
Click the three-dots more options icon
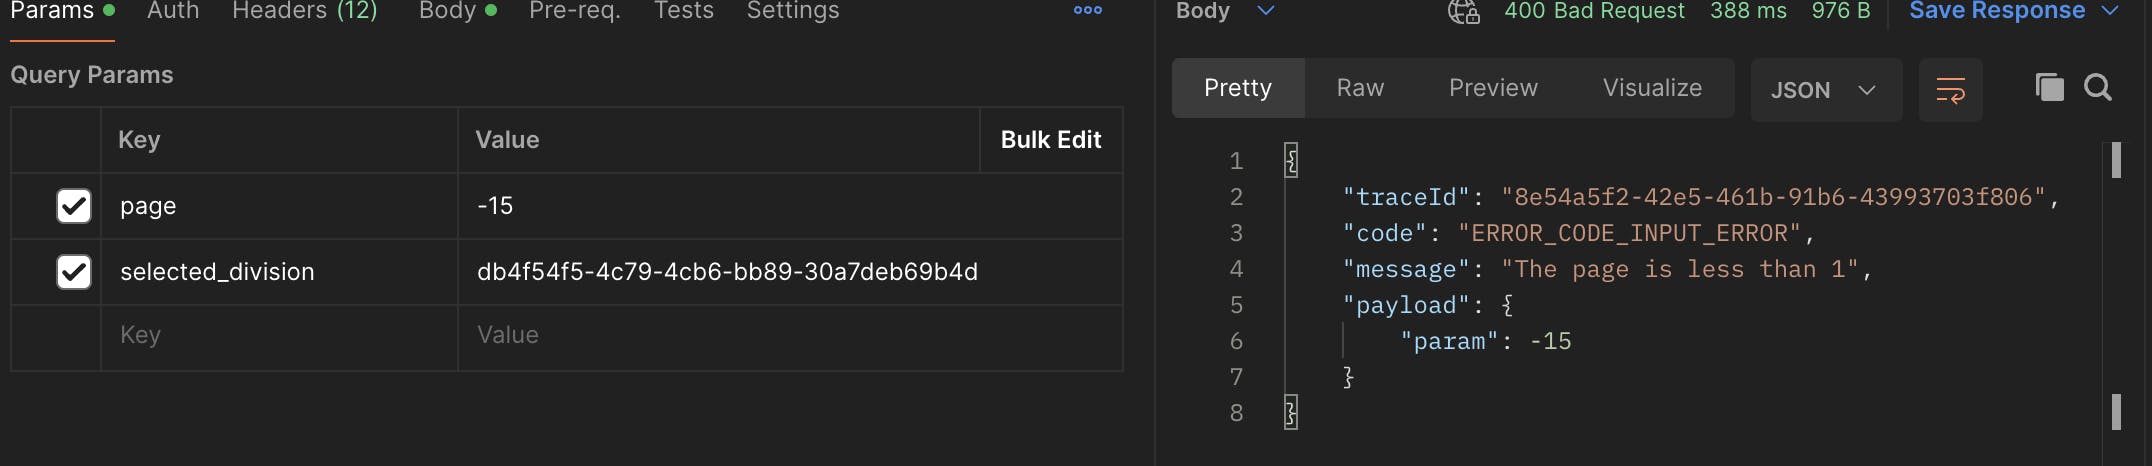click(1087, 11)
